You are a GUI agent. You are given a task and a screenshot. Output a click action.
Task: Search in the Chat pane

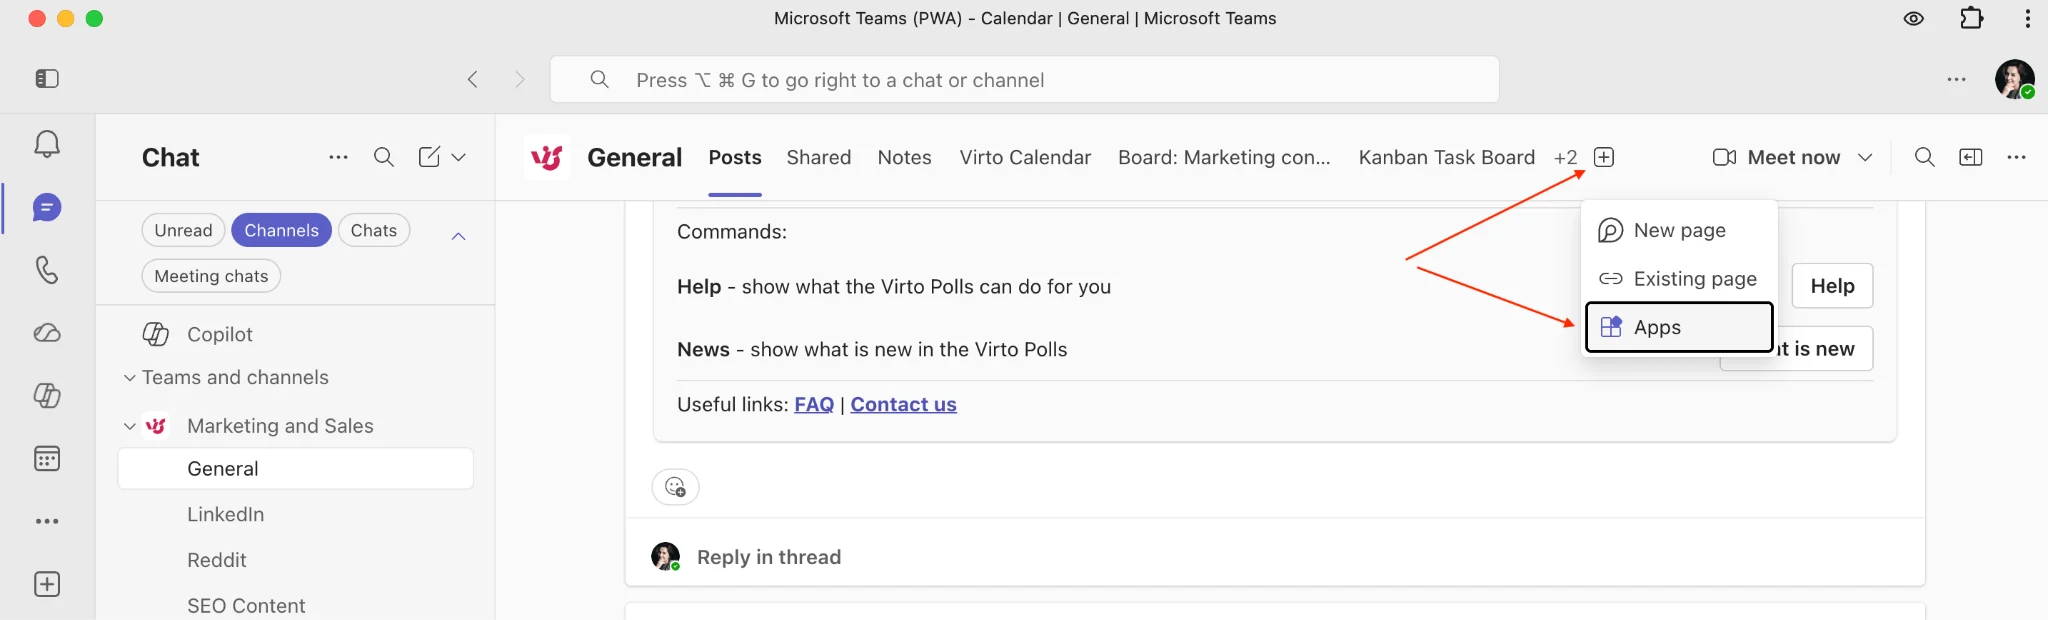point(383,157)
